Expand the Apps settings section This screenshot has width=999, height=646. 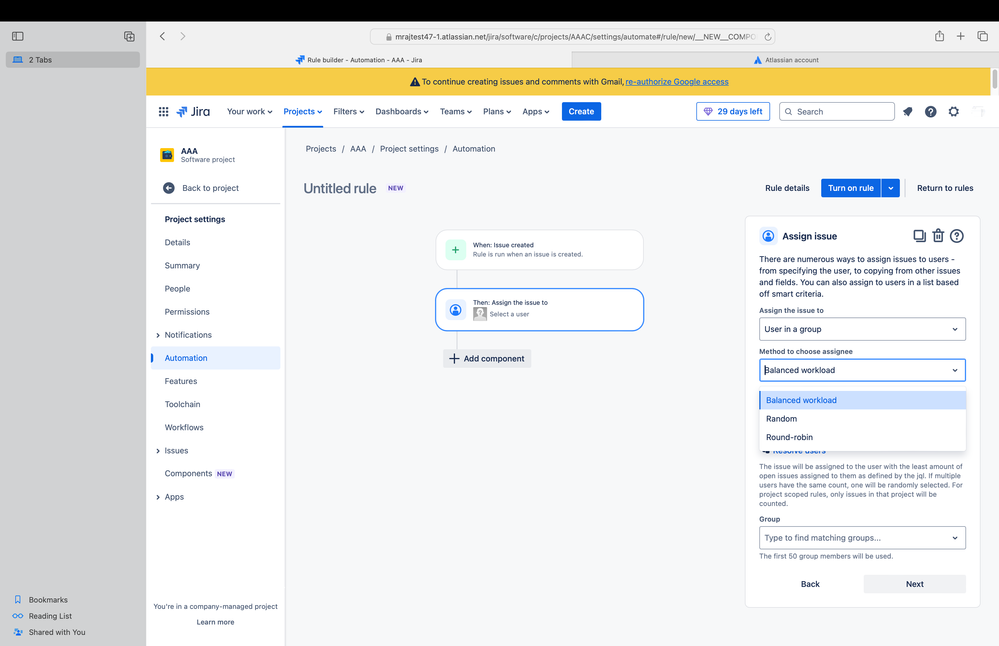click(158, 497)
